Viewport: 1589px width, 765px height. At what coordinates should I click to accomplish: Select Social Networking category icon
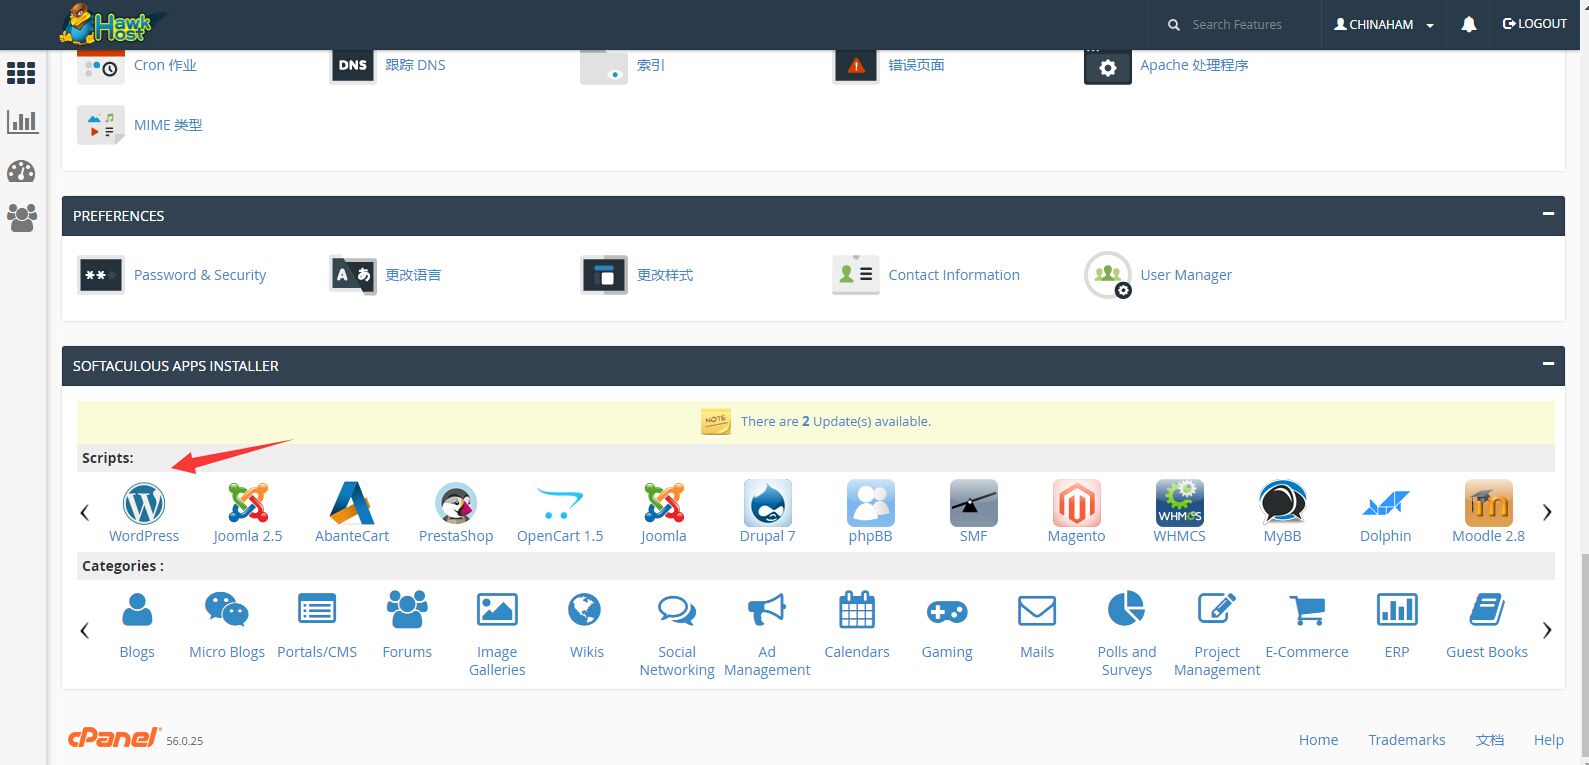(677, 609)
